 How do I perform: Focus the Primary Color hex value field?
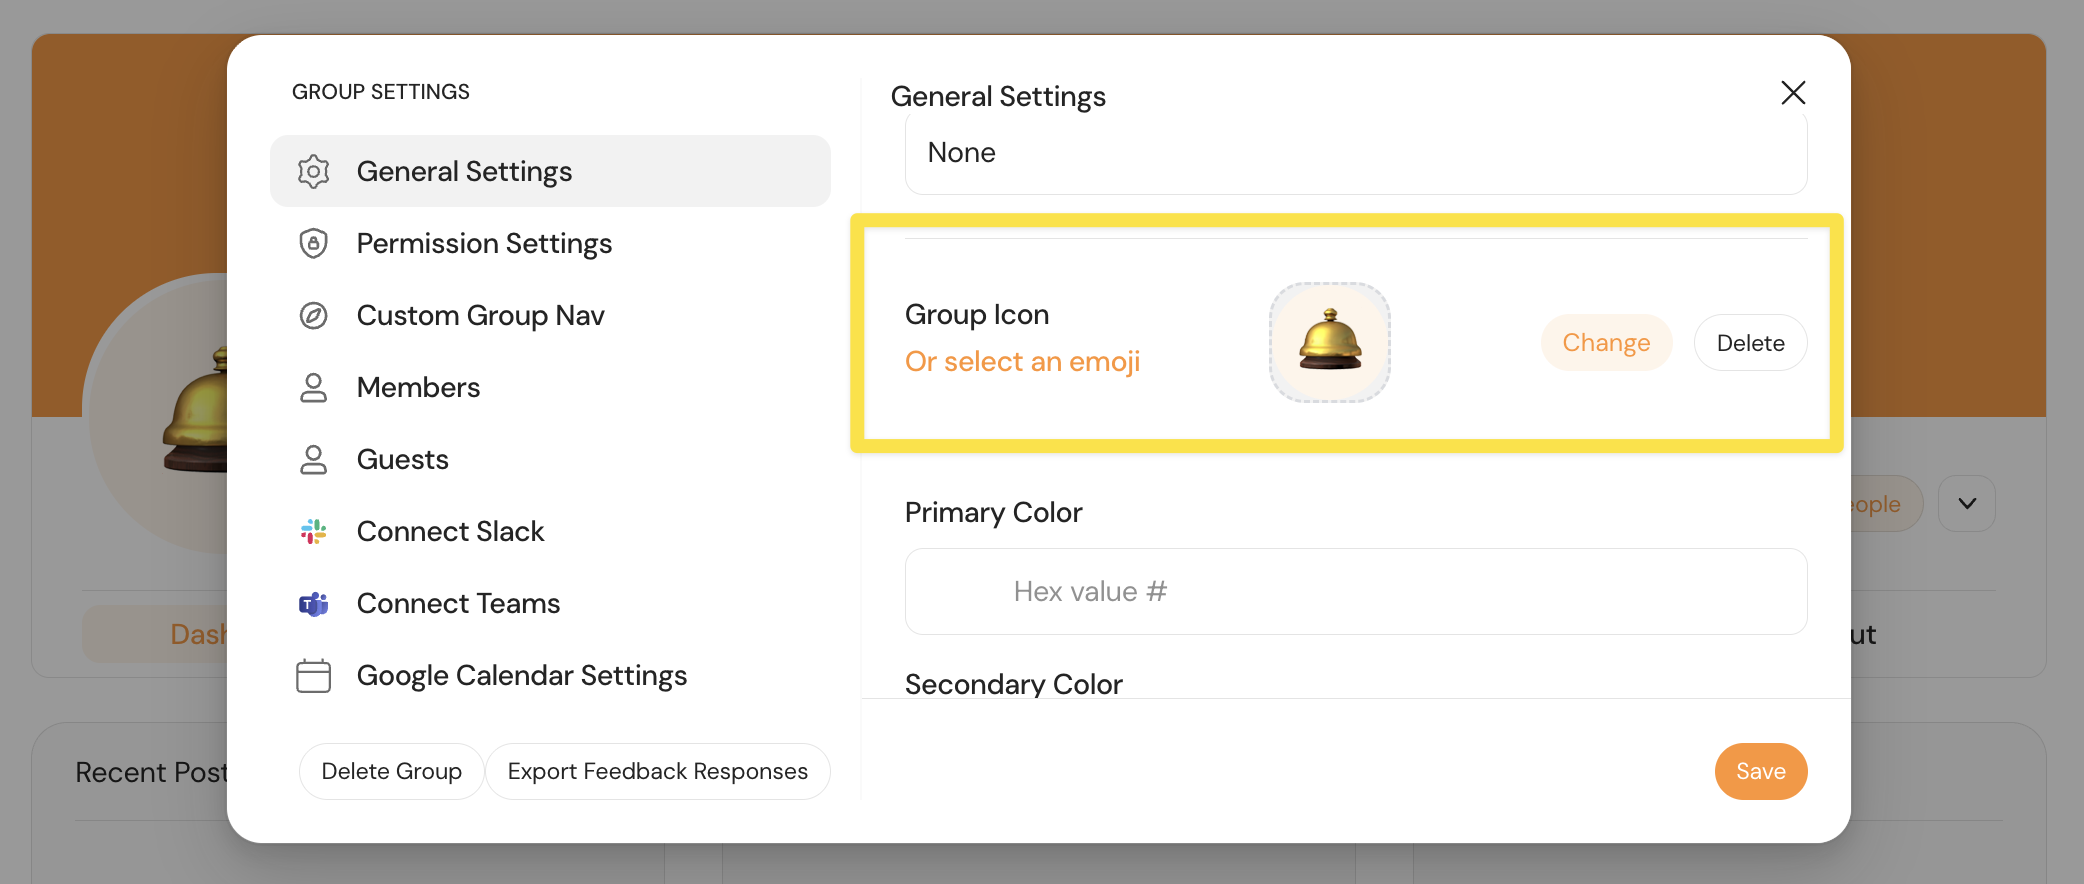(1355, 592)
